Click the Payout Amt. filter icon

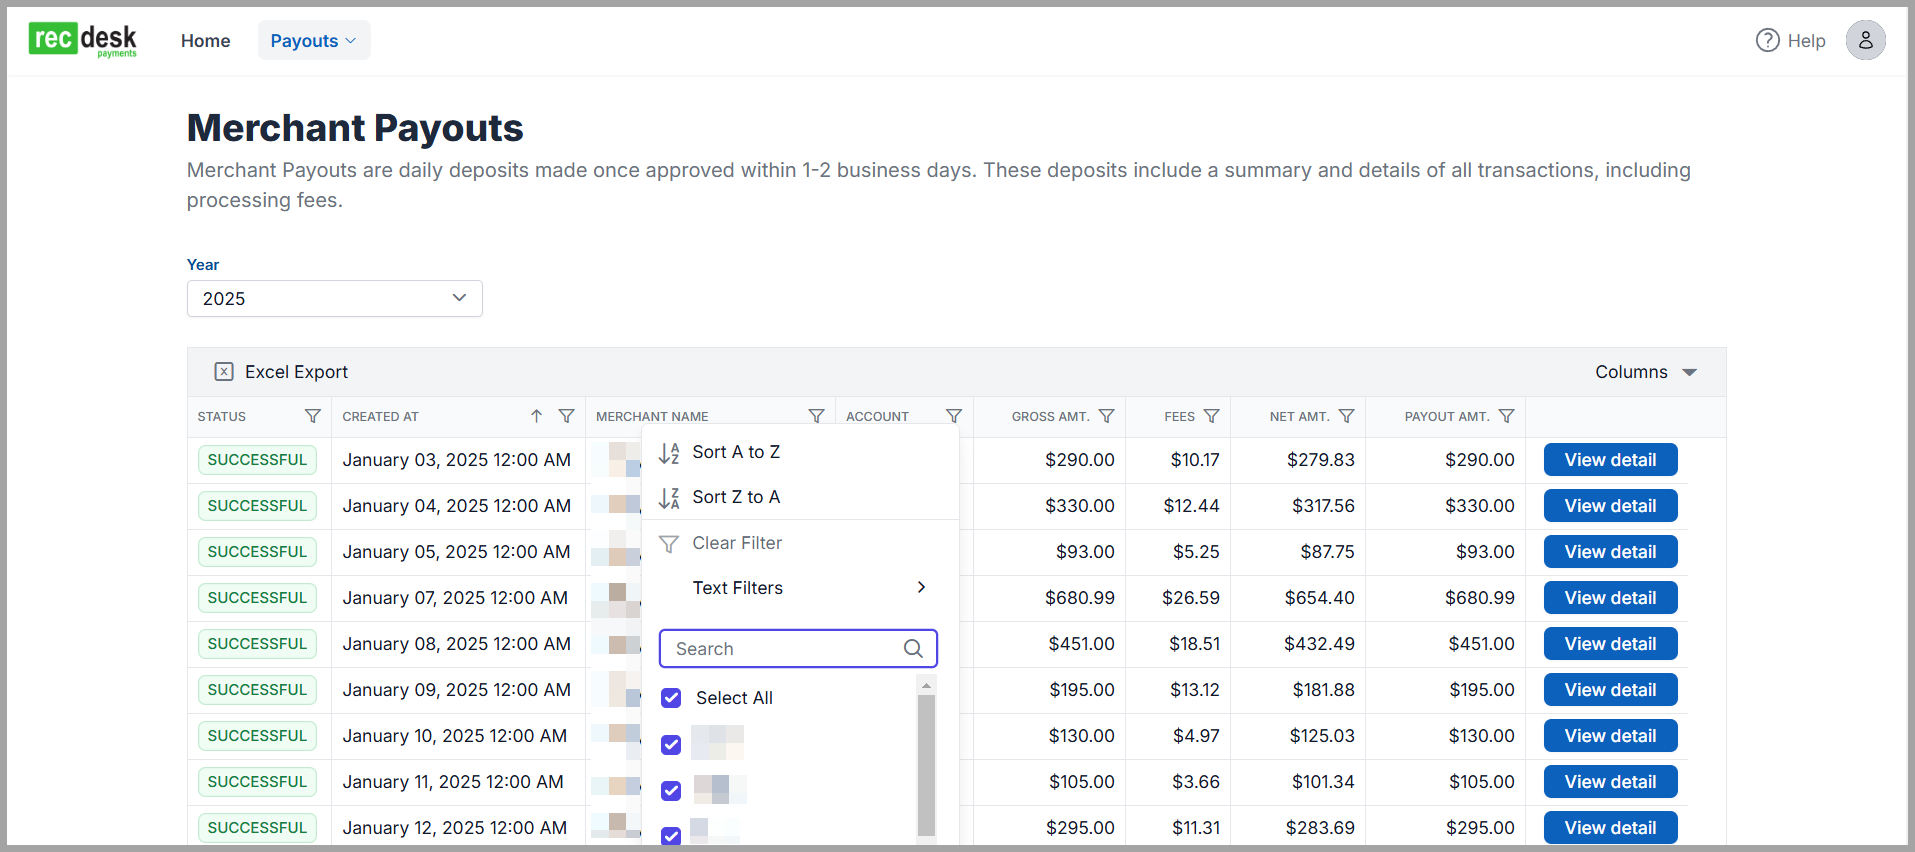pos(1506,416)
